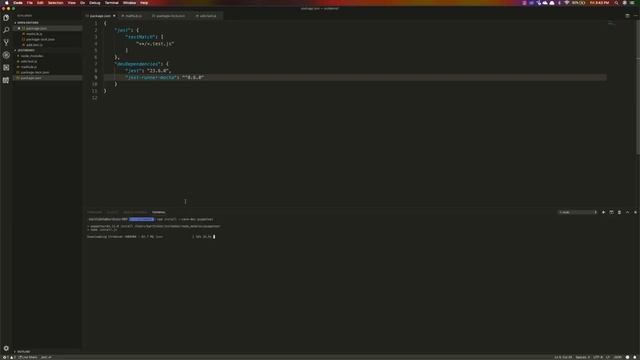Screen dimensions: 640x360
Task: Switch to the package-lock.json editor tab
Action: (x=171, y=16)
